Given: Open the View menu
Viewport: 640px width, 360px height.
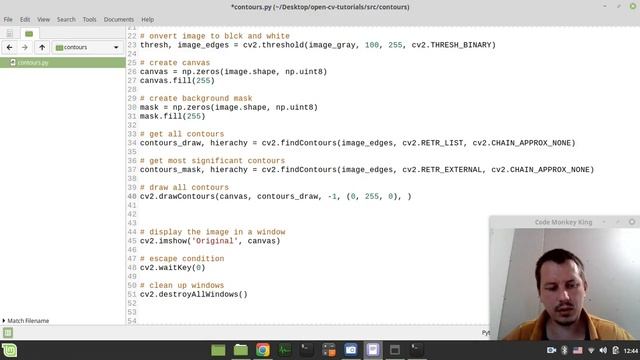Looking at the screenshot, I should (43, 19).
